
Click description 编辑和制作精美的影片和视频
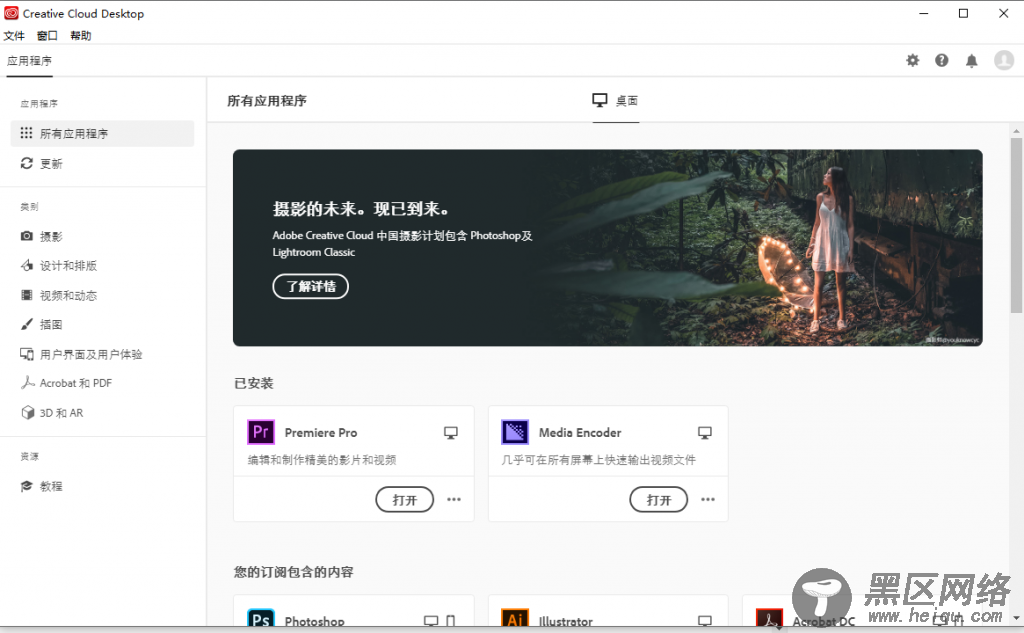[322, 460]
